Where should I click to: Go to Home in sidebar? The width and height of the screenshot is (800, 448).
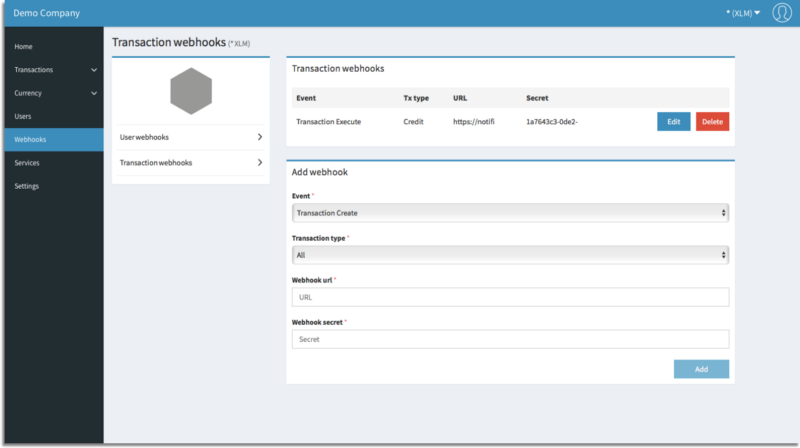click(23, 46)
